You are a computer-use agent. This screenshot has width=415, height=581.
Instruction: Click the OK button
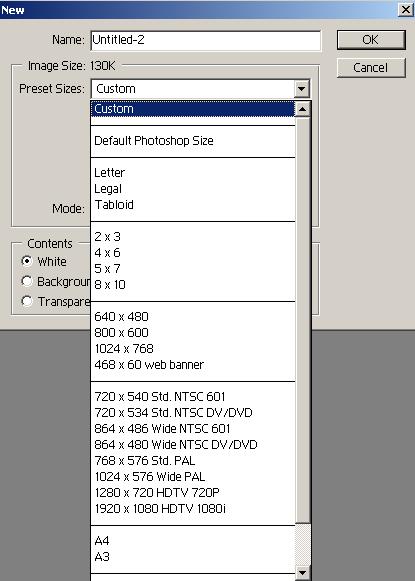pos(371,40)
